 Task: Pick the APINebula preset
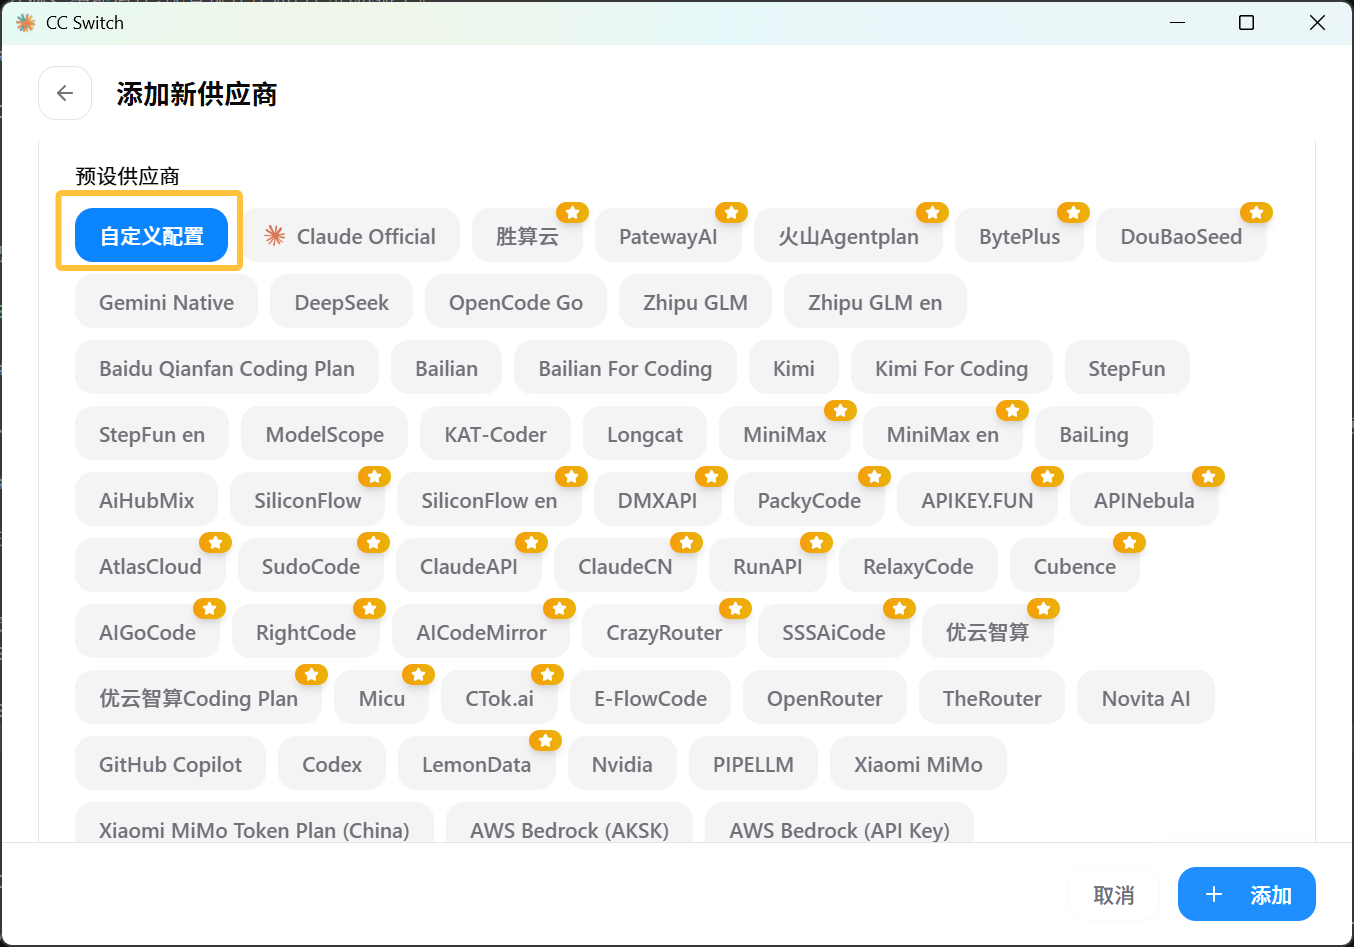pyautogui.click(x=1144, y=500)
